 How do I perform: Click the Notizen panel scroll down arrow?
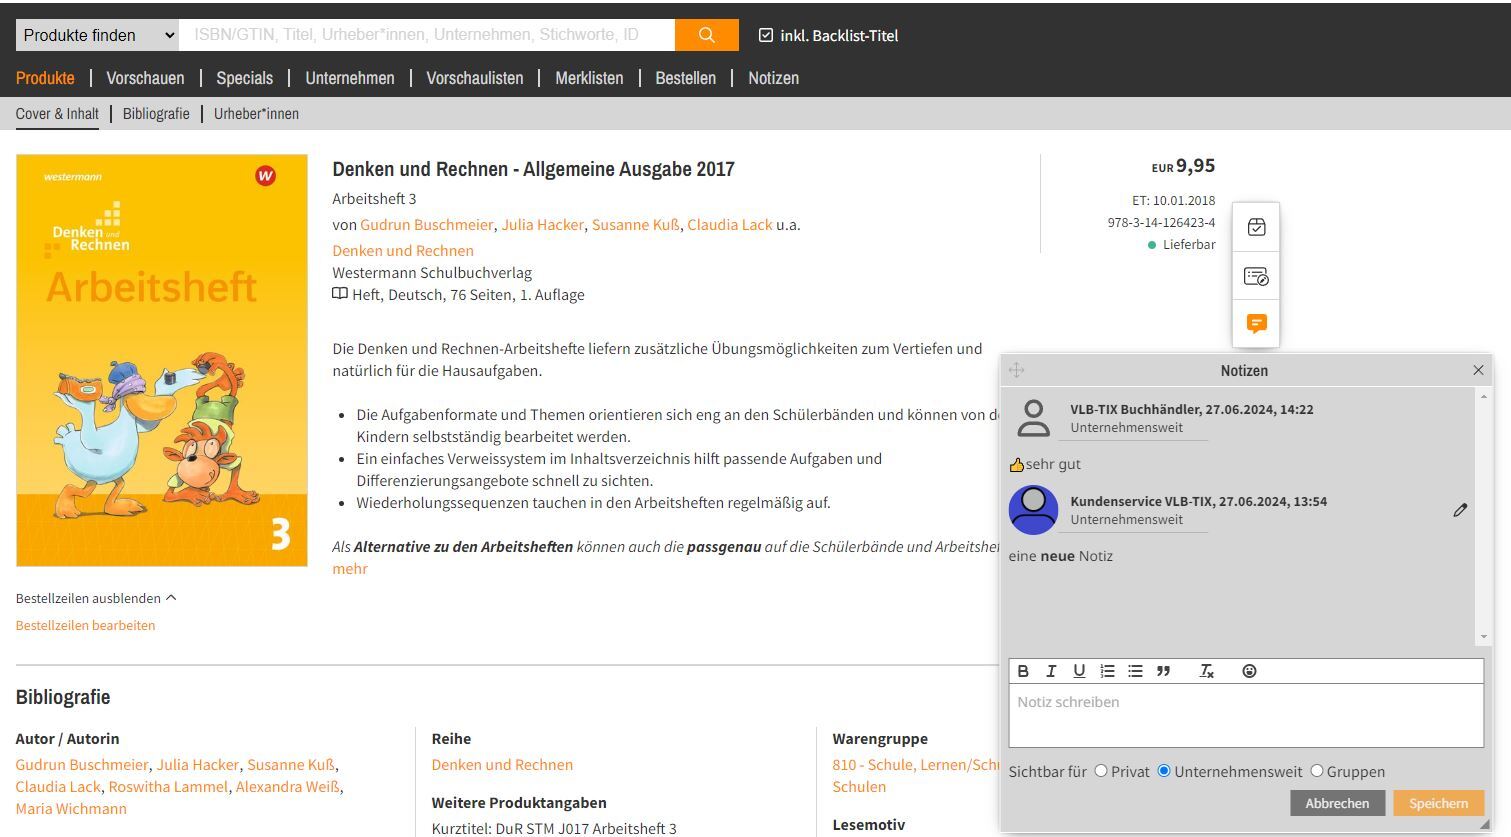click(x=1484, y=637)
